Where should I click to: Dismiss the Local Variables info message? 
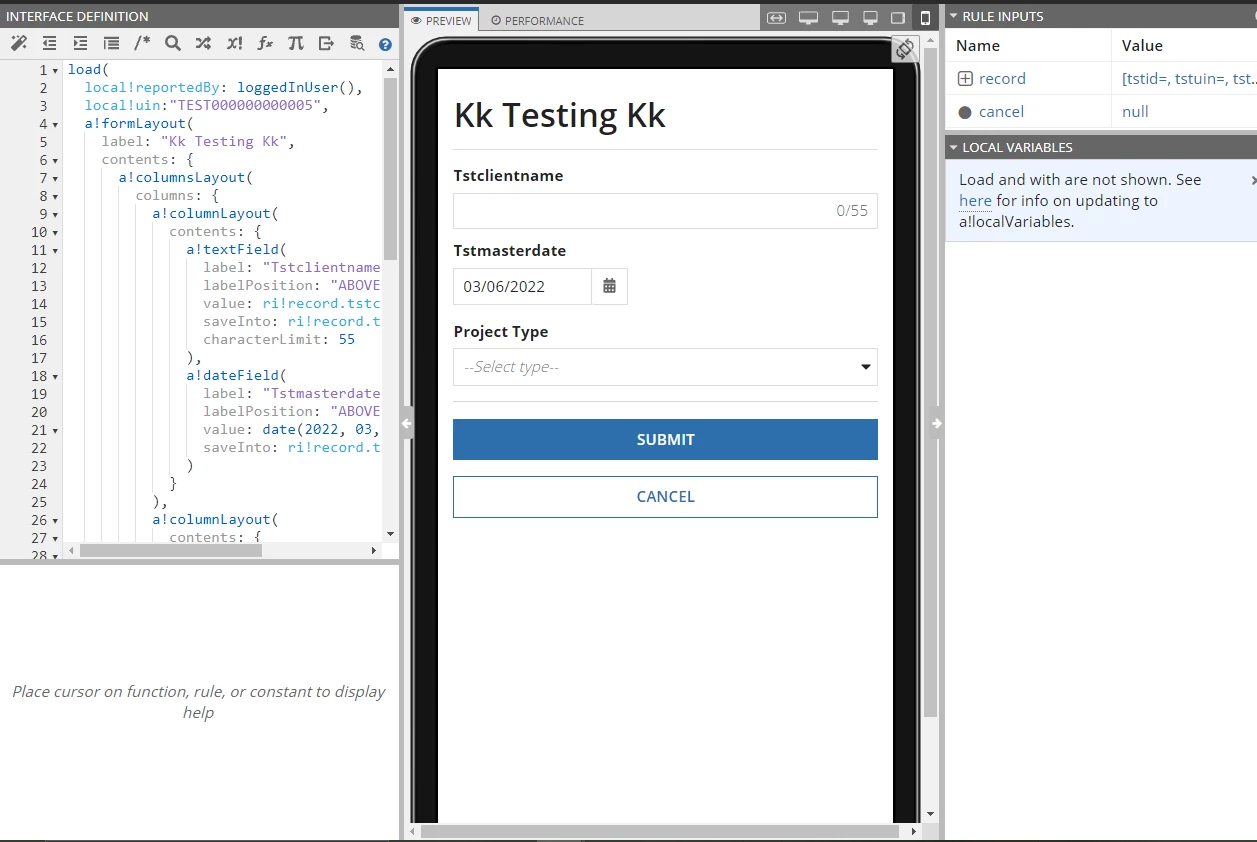click(1252, 180)
